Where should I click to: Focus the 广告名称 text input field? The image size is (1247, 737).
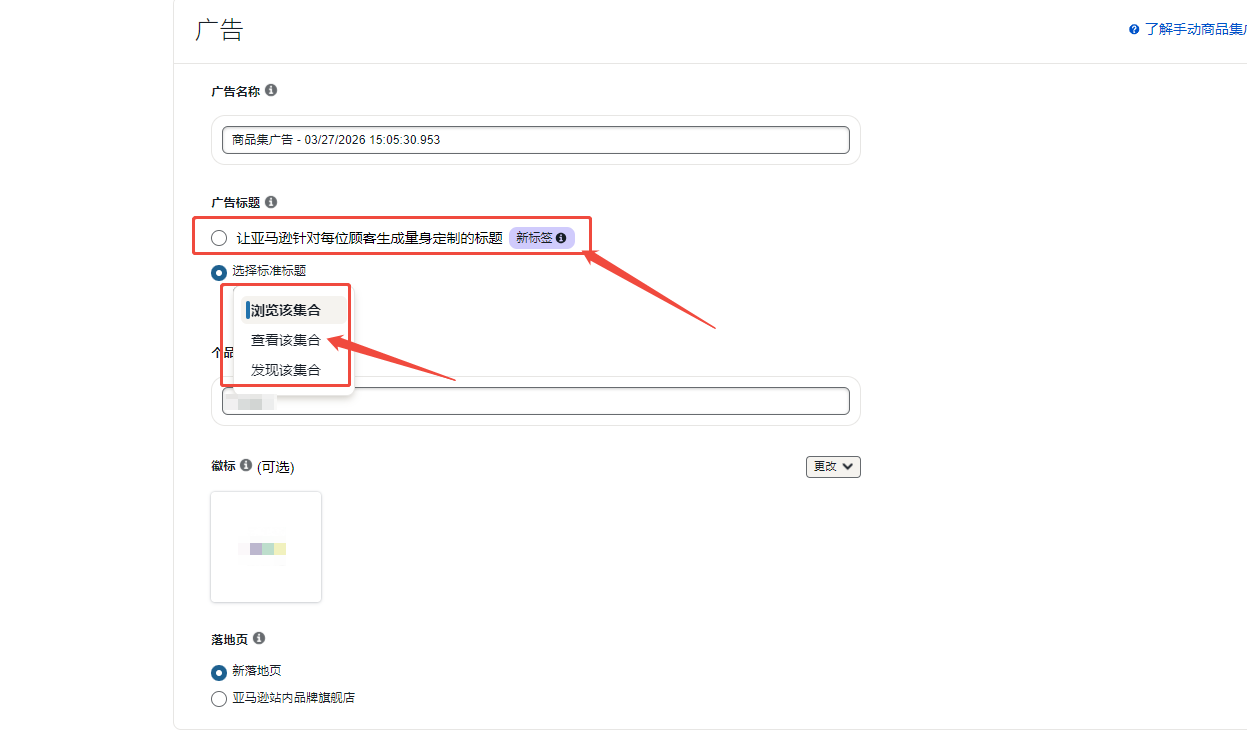535,140
